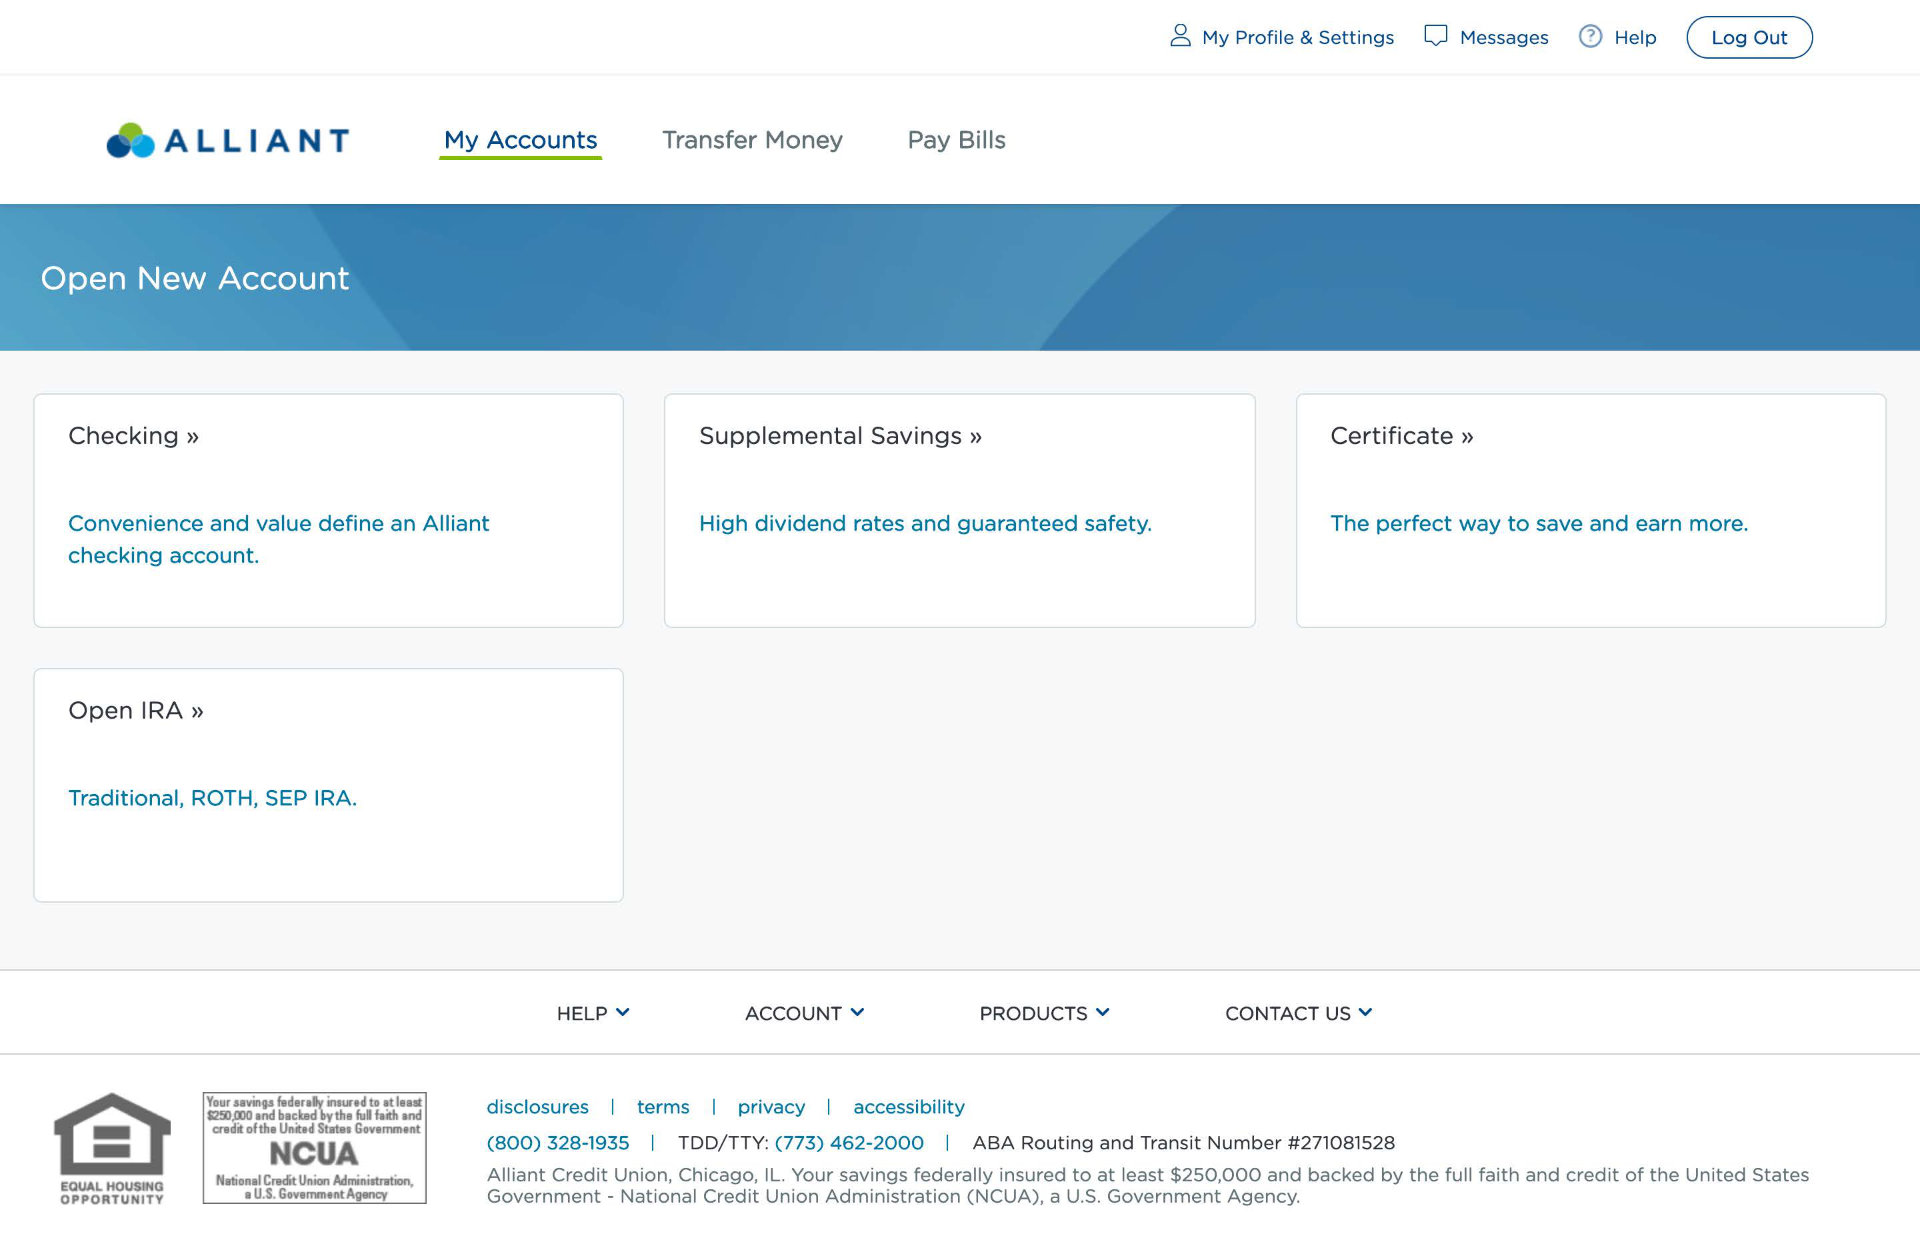1920x1244 pixels.
Task: Click the profile person icon
Action: pyautogui.click(x=1180, y=36)
